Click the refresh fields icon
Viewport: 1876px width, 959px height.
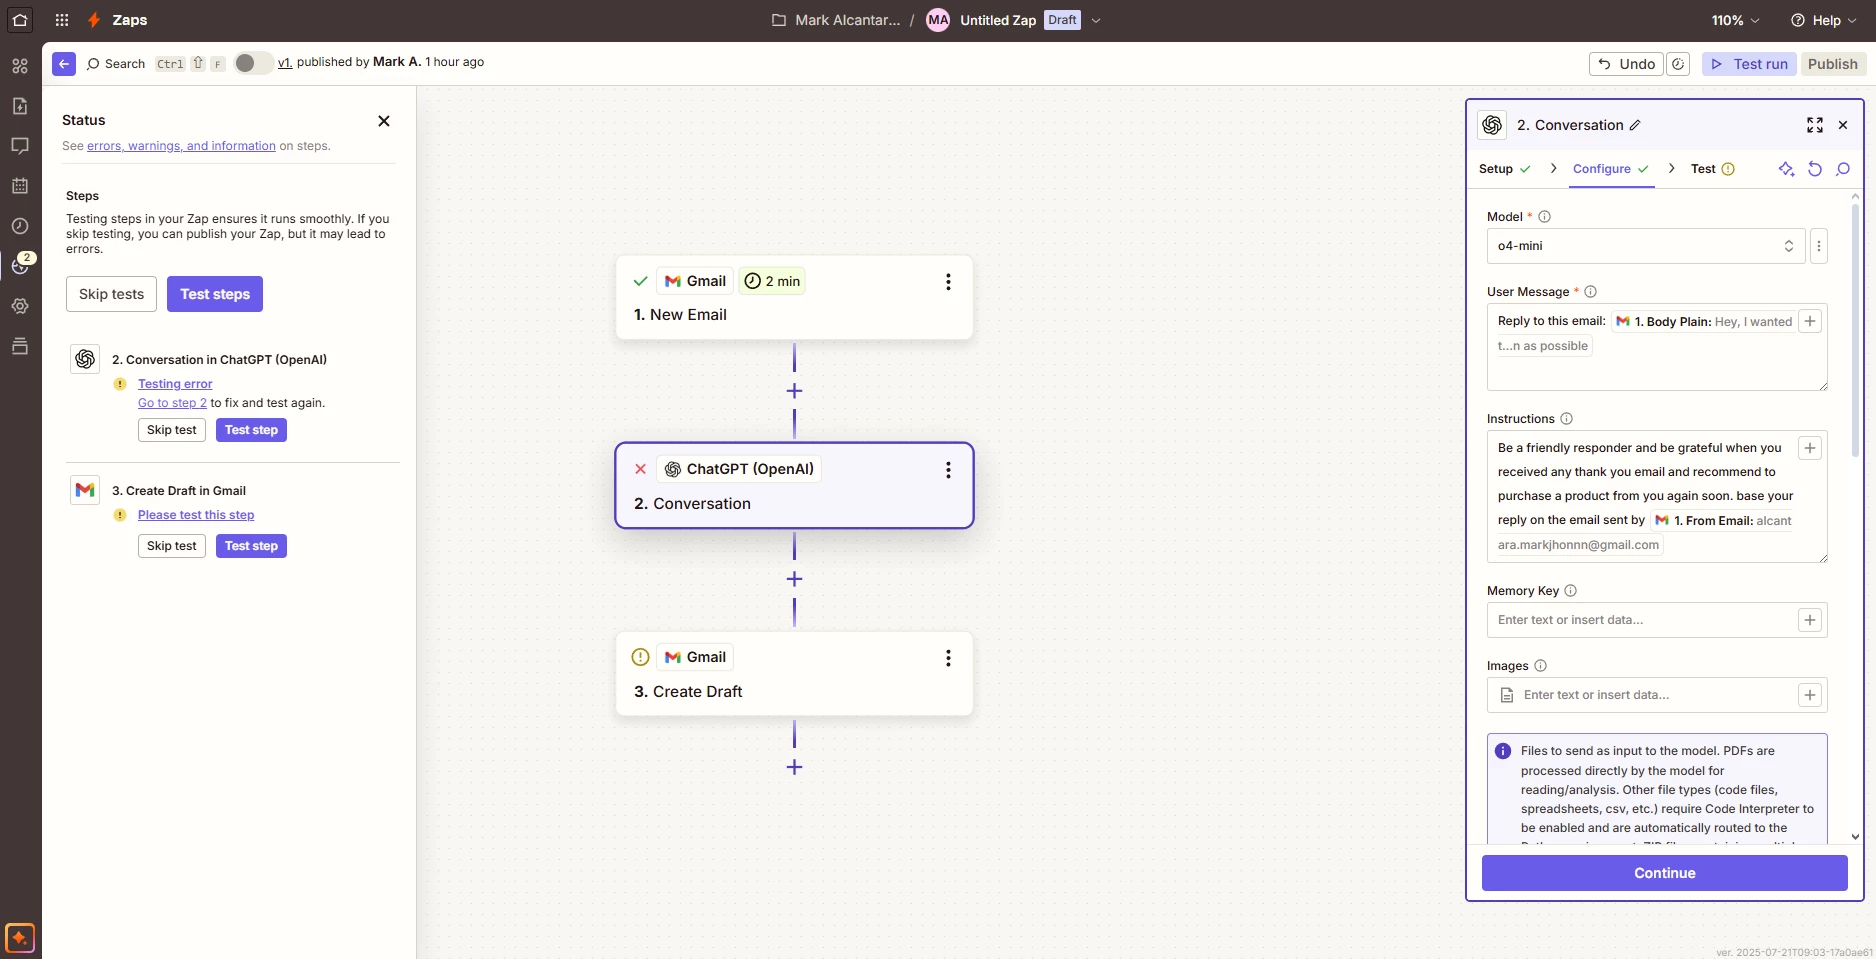pos(1815,169)
